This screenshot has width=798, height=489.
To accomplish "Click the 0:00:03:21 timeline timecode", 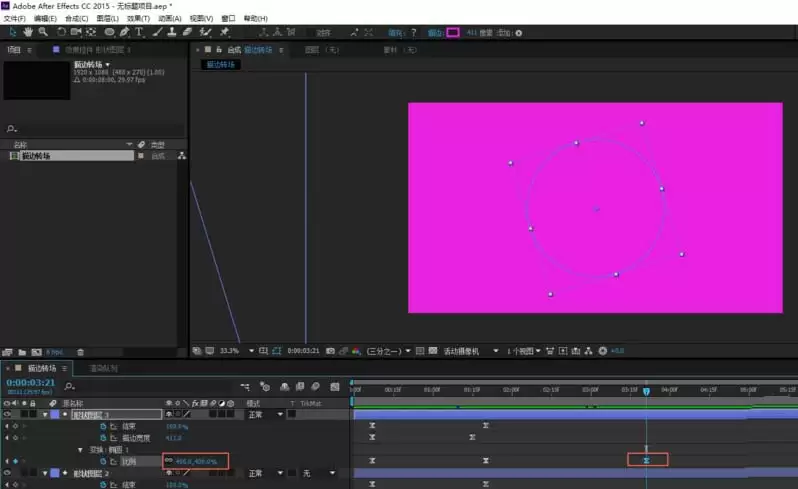I will point(31,383).
